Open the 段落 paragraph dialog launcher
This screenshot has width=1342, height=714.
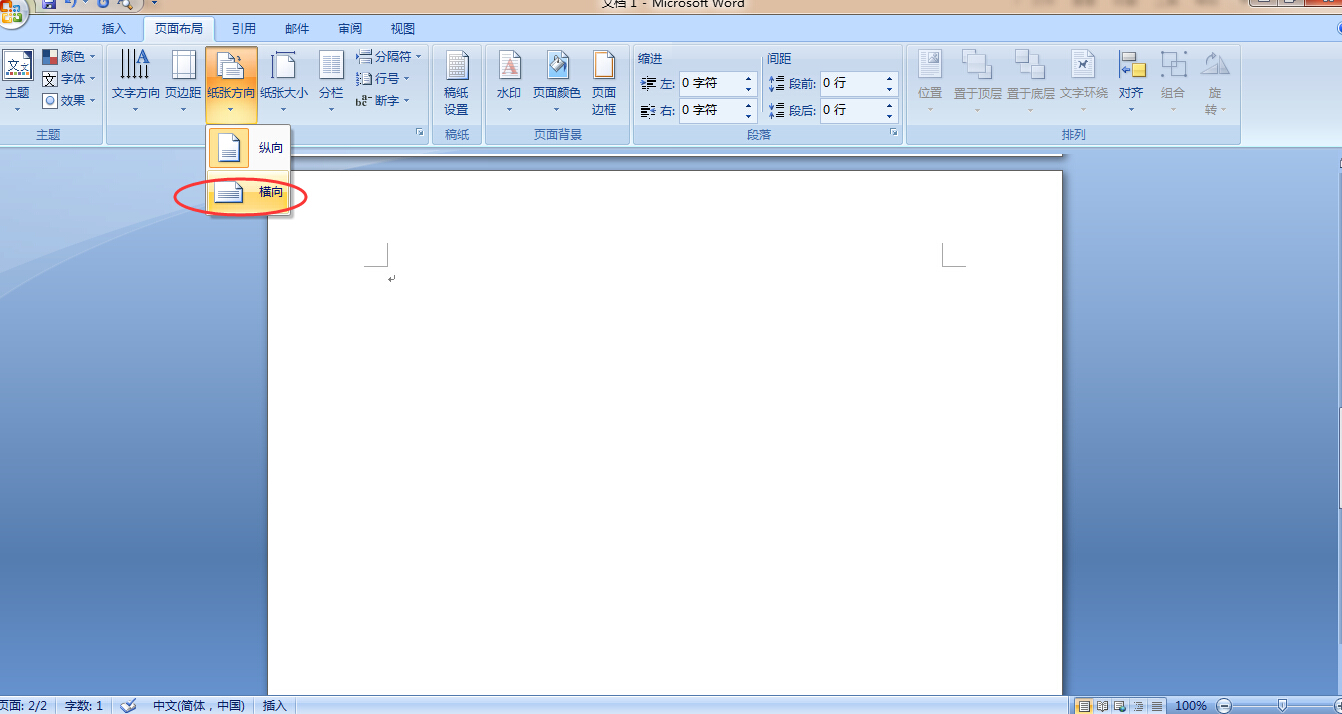[x=892, y=133]
